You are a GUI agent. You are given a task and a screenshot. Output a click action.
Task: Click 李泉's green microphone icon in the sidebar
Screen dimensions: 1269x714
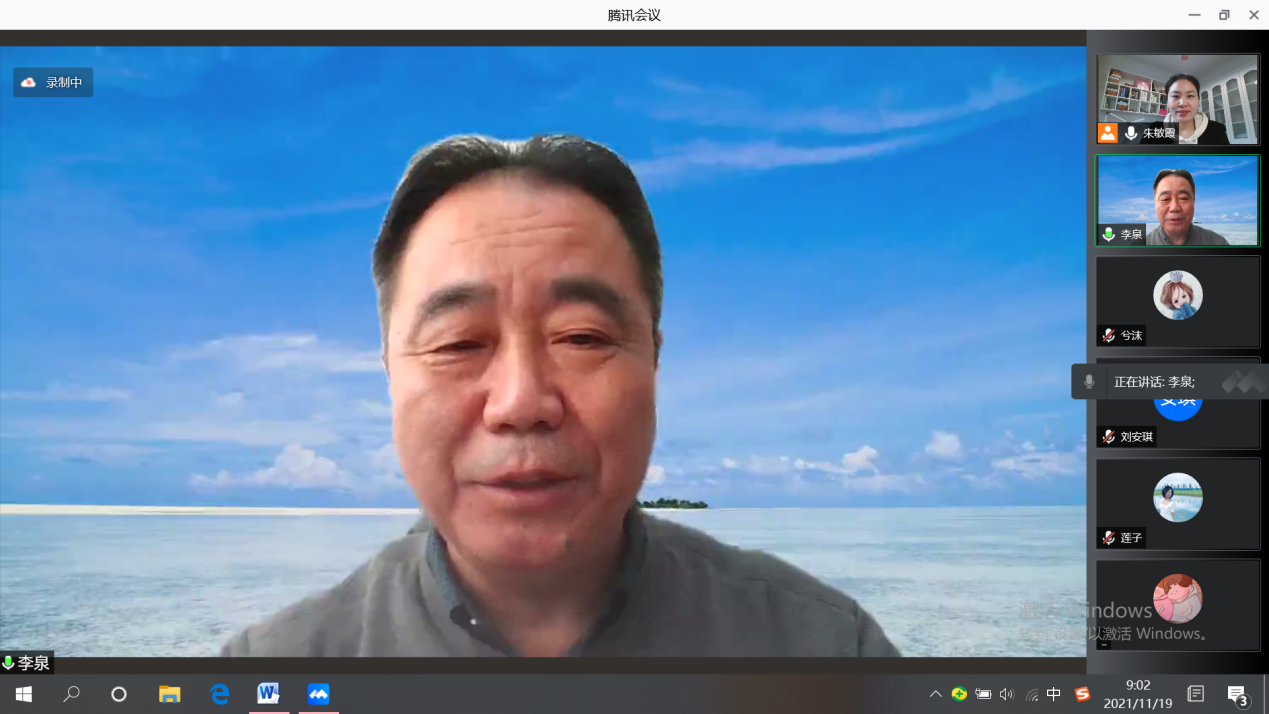[1108, 235]
